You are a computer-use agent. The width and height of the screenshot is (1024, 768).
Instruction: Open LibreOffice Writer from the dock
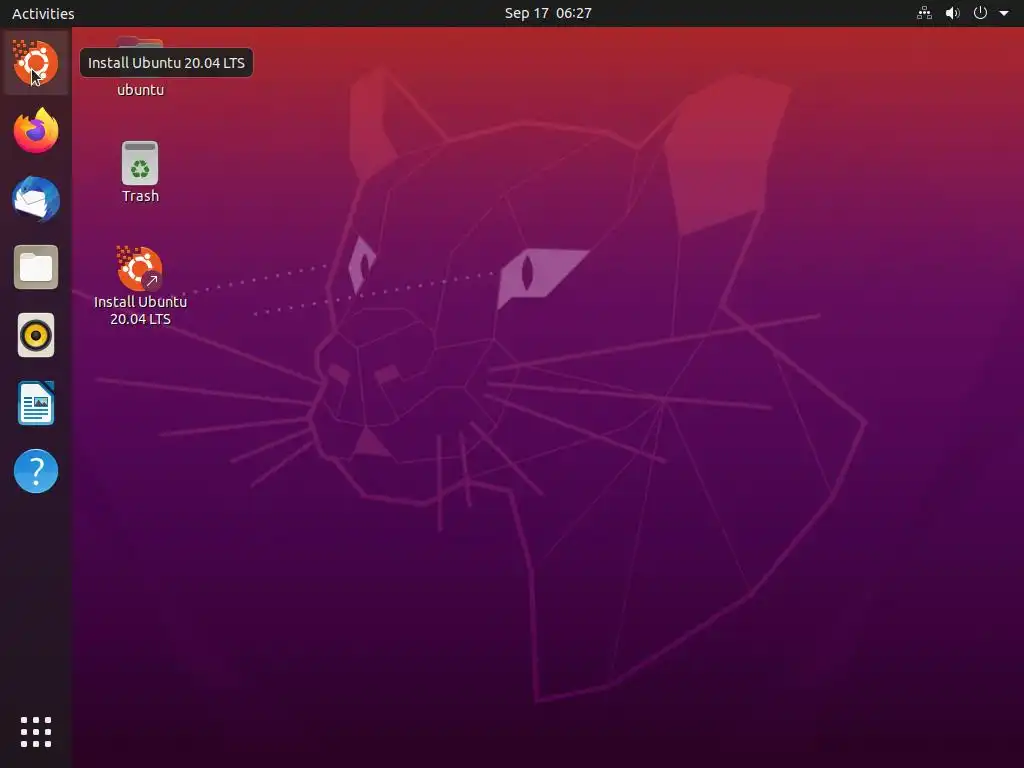(x=36, y=403)
